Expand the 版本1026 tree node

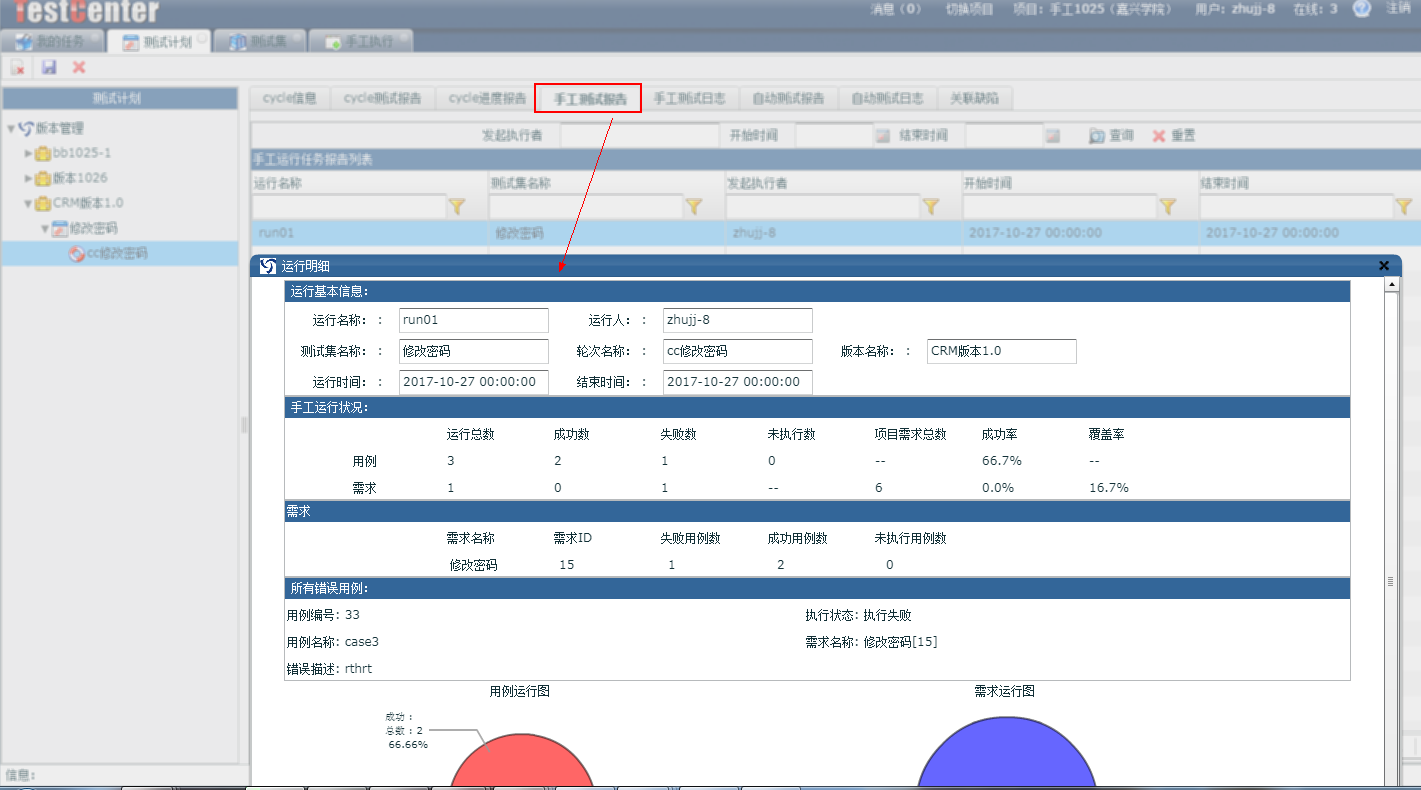29,178
